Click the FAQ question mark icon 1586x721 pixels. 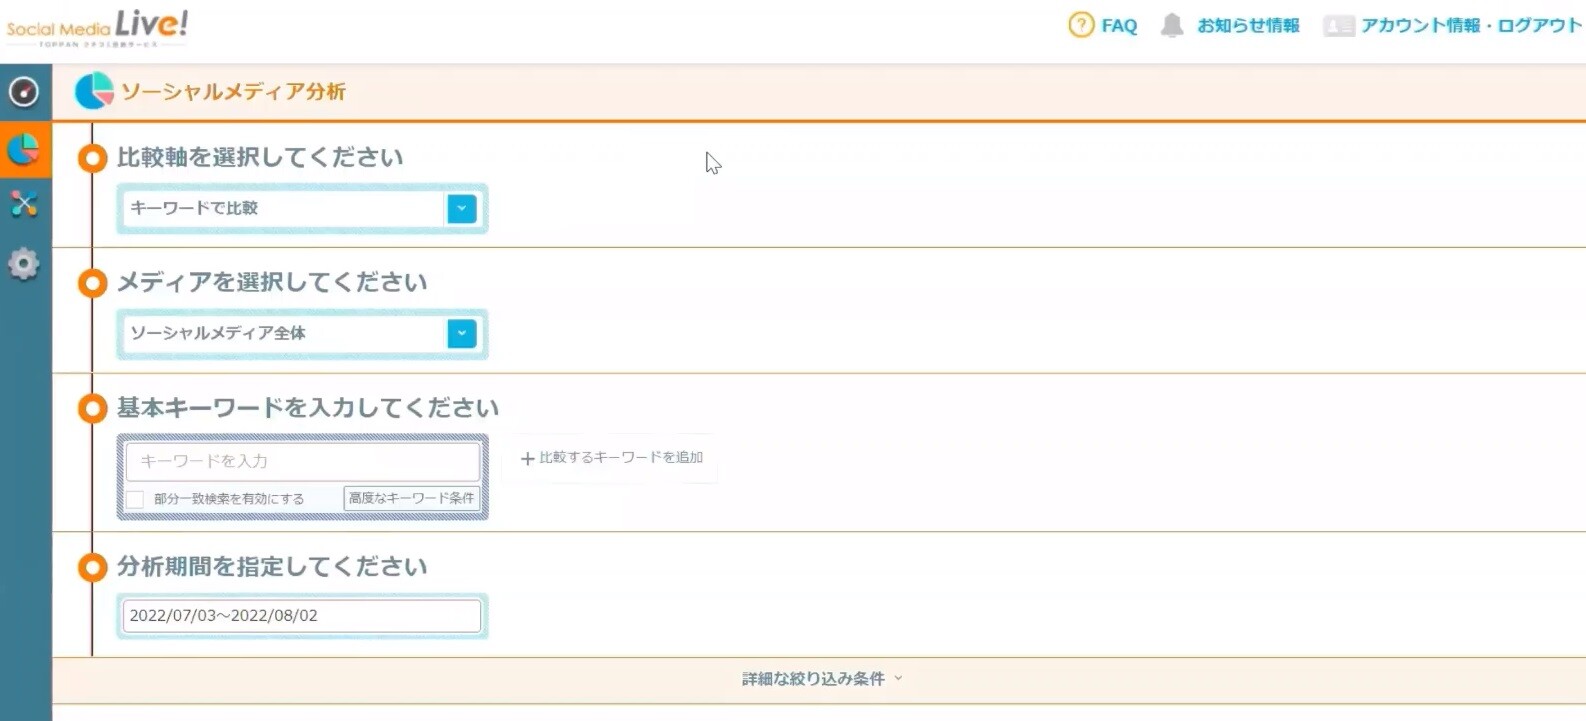pos(1081,25)
